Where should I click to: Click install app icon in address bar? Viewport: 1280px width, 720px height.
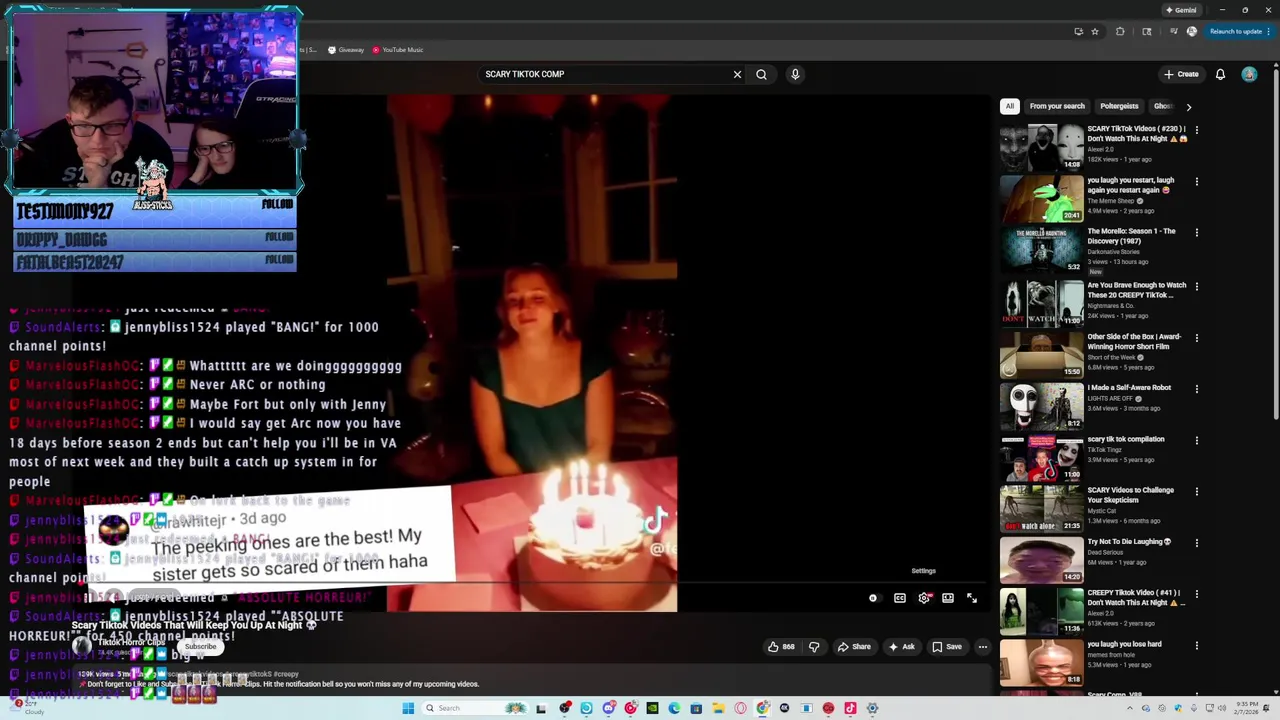pyautogui.click(x=1079, y=31)
